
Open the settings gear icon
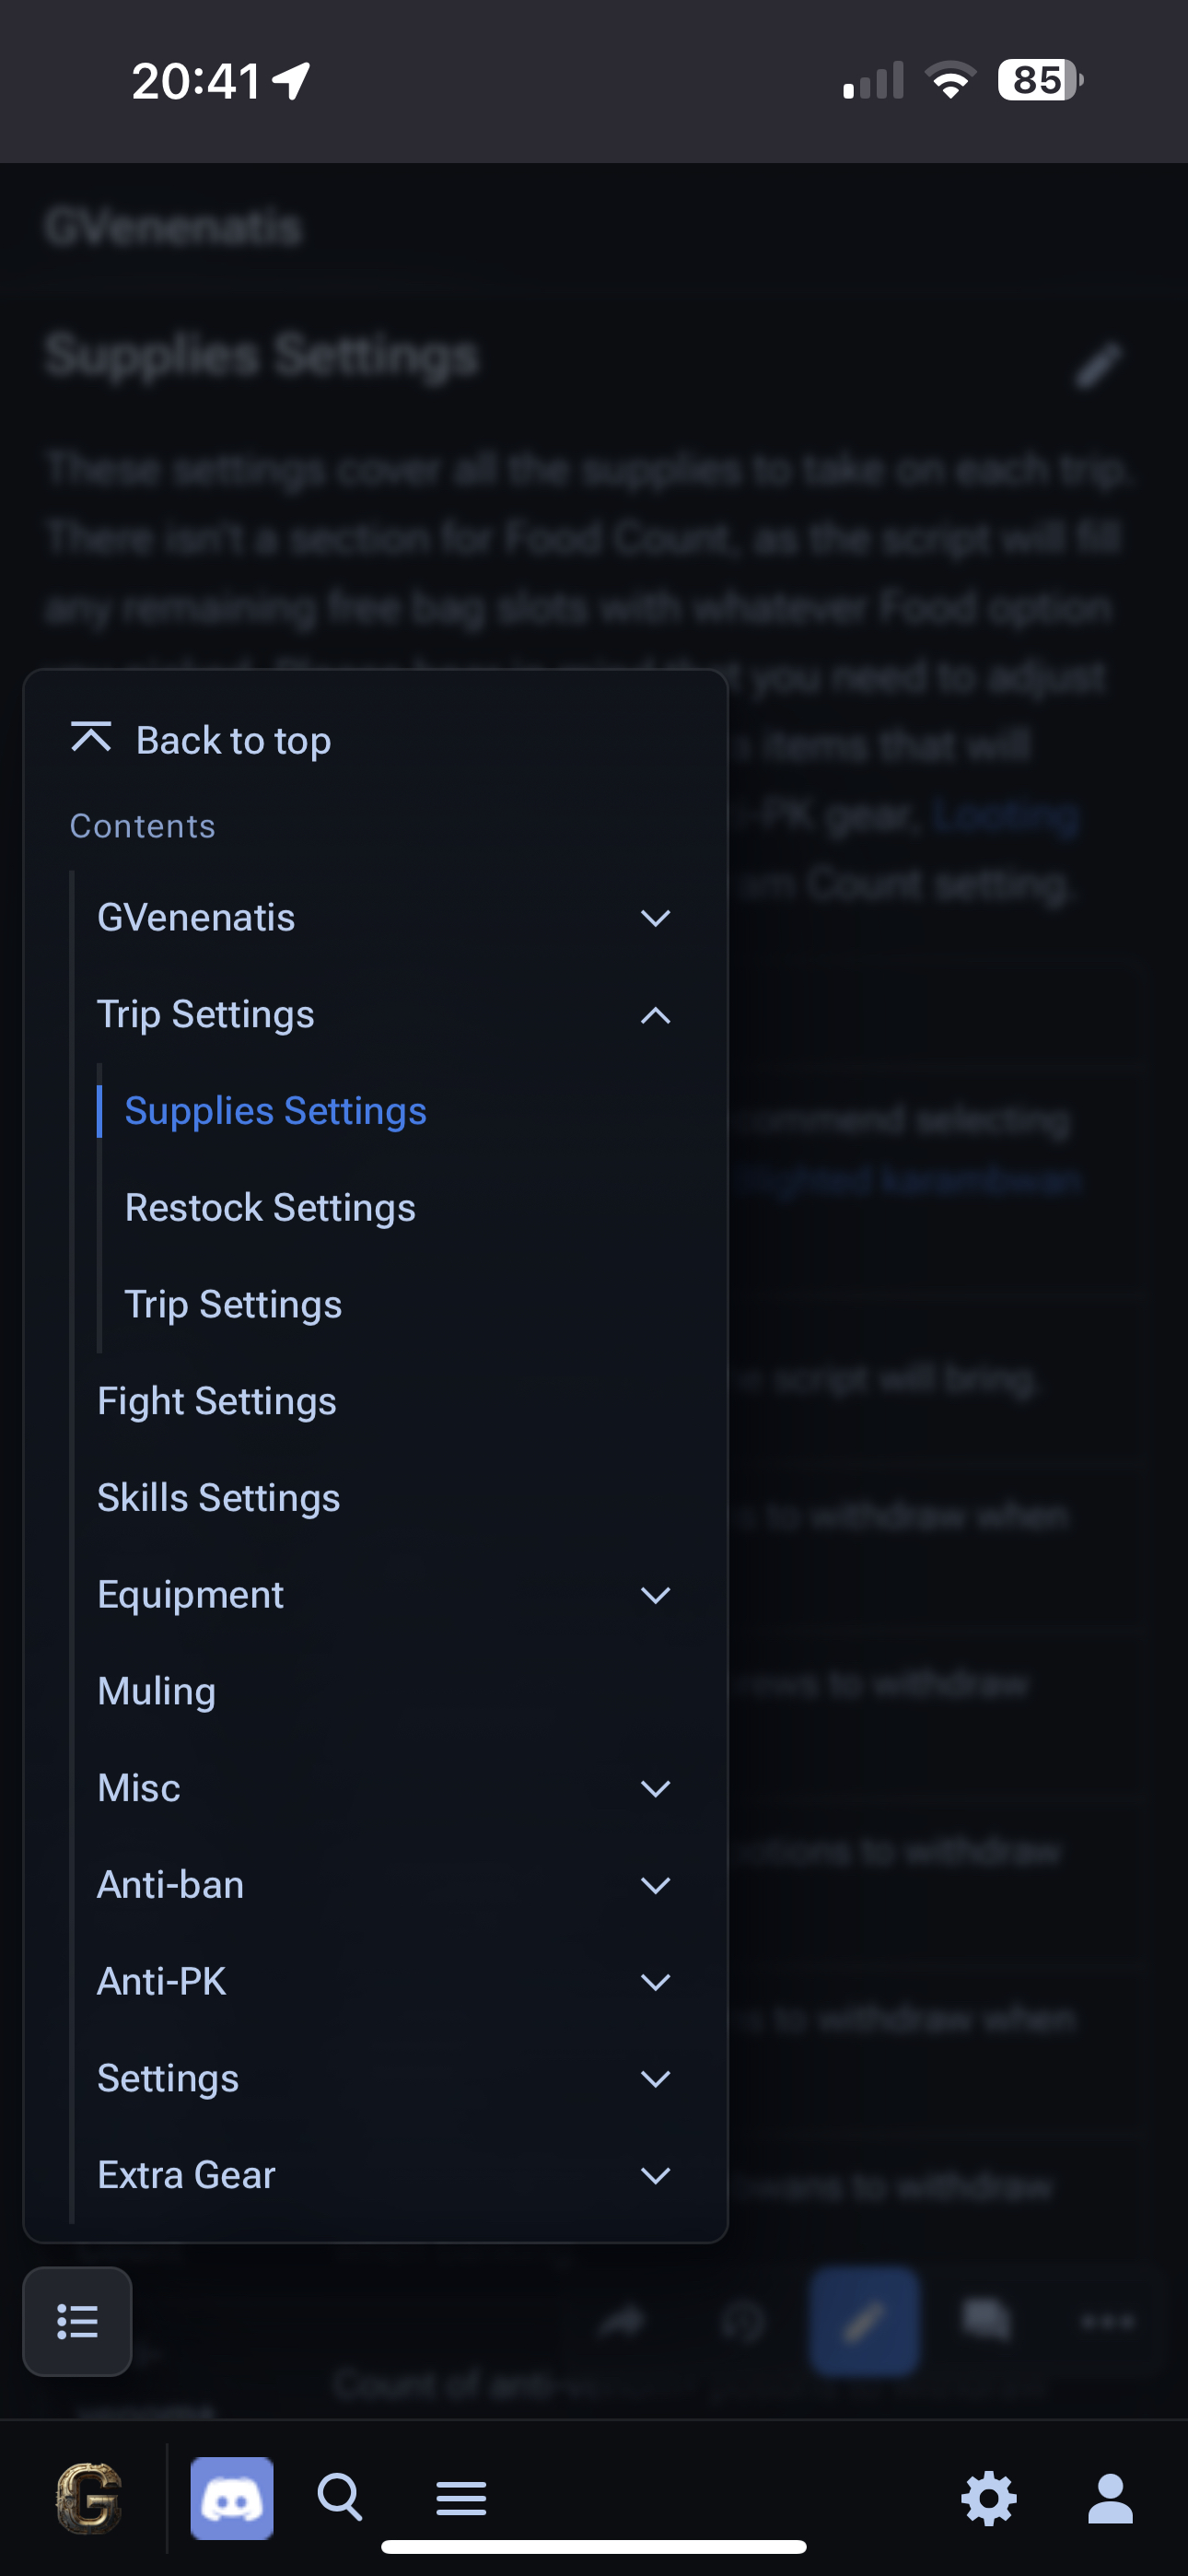click(989, 2499)
